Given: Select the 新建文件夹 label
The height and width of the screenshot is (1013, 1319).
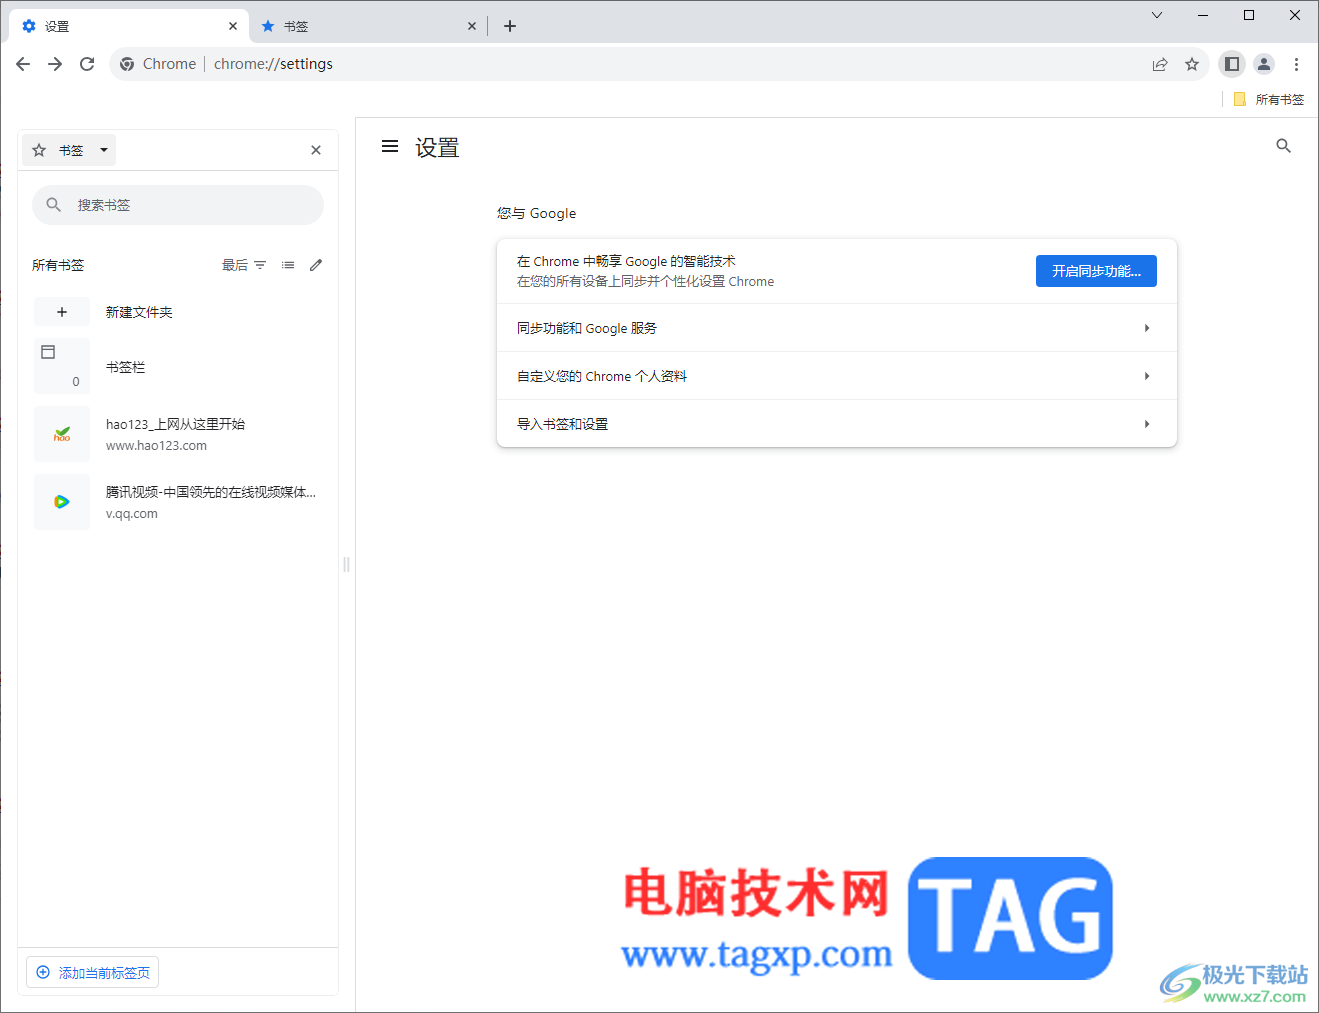Looking at the screenshot, I should pyautogui.click(x=139, y=312).
